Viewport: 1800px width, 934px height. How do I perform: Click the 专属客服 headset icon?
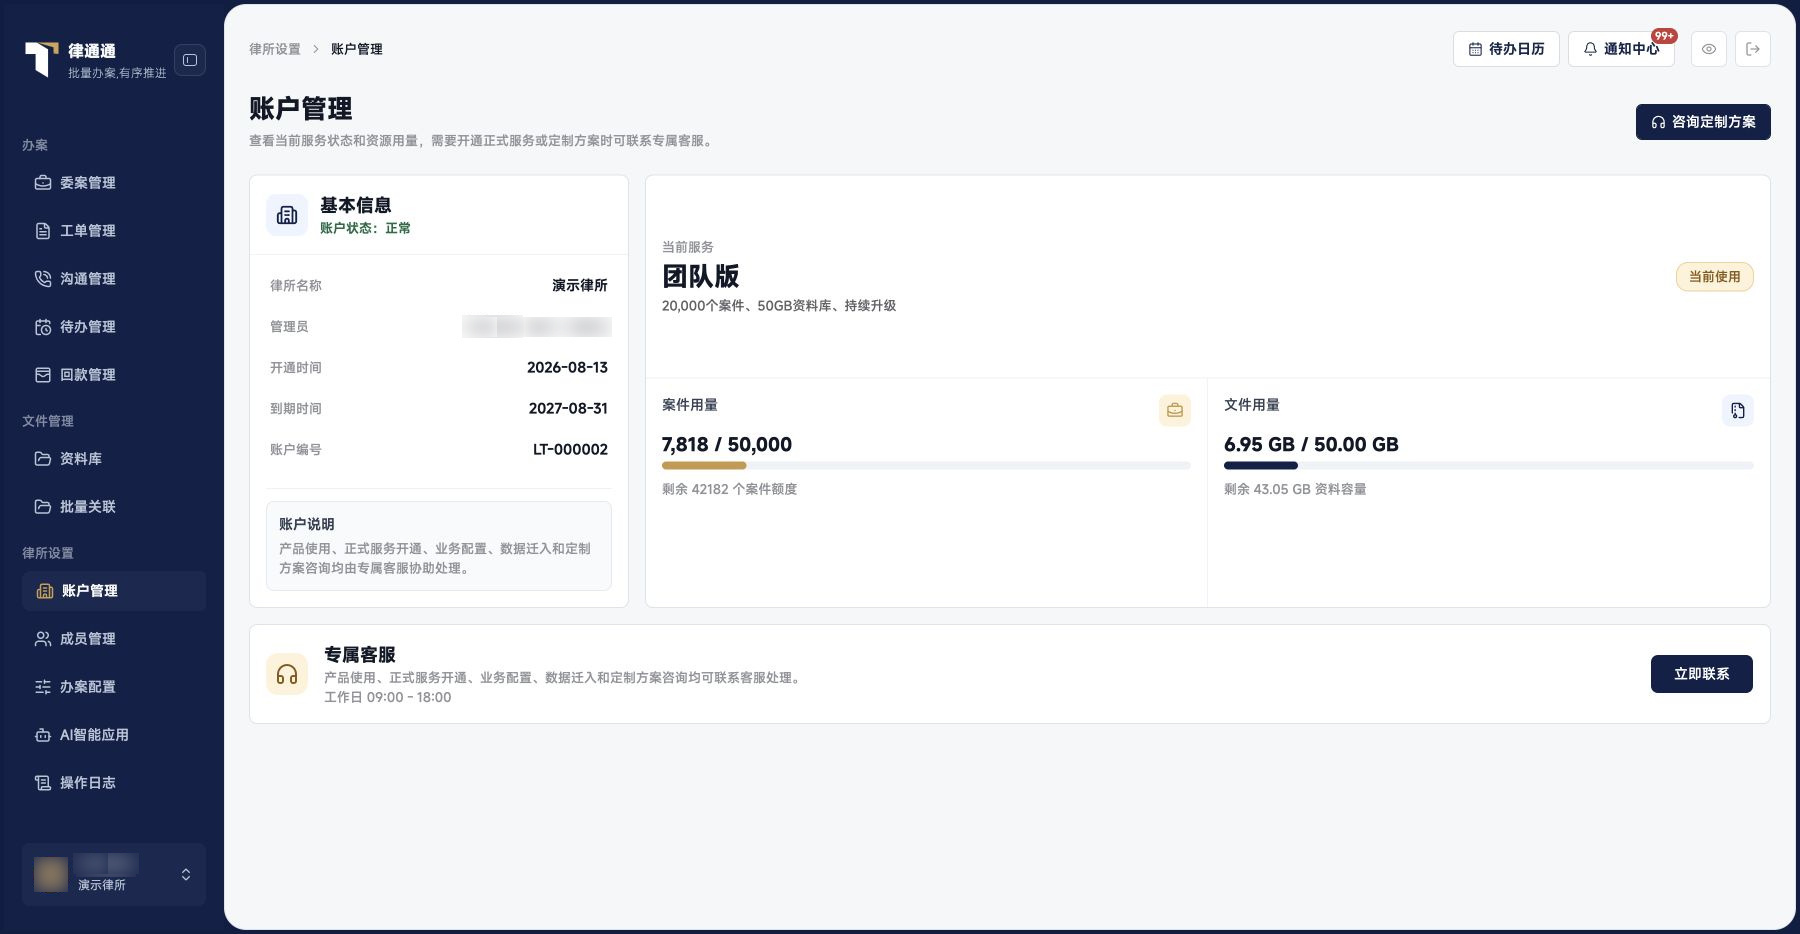coord(287,674)
